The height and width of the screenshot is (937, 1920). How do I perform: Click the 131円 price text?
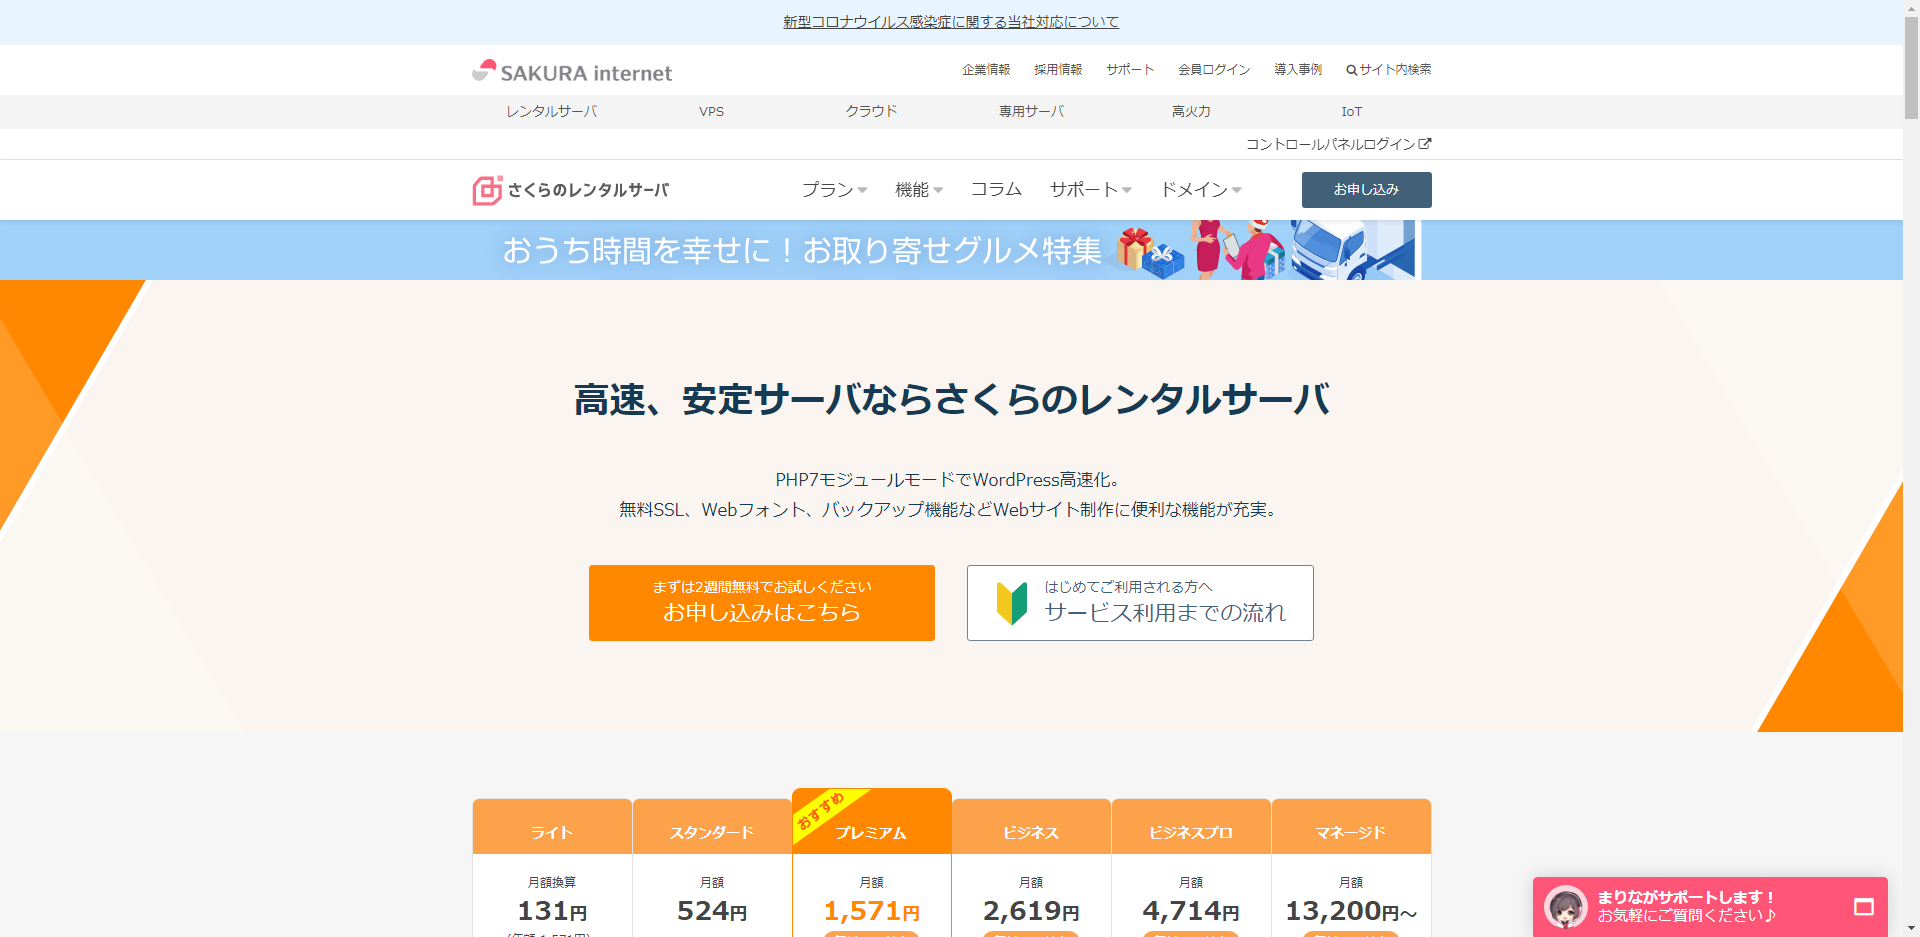point(552,911)
